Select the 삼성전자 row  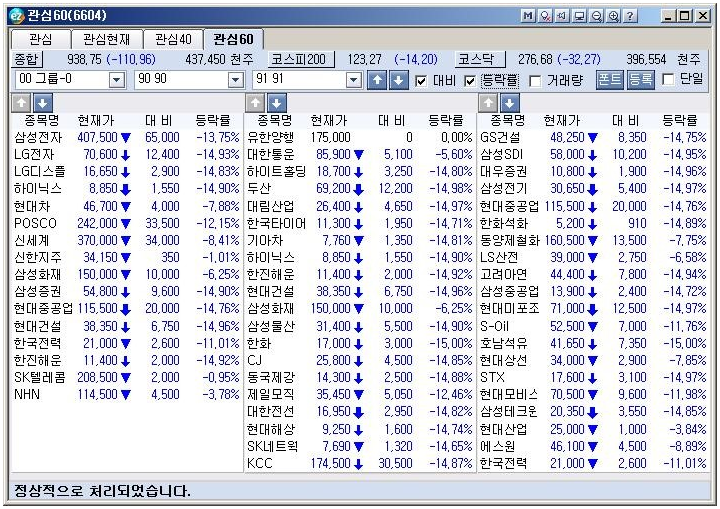pos(126,137)
